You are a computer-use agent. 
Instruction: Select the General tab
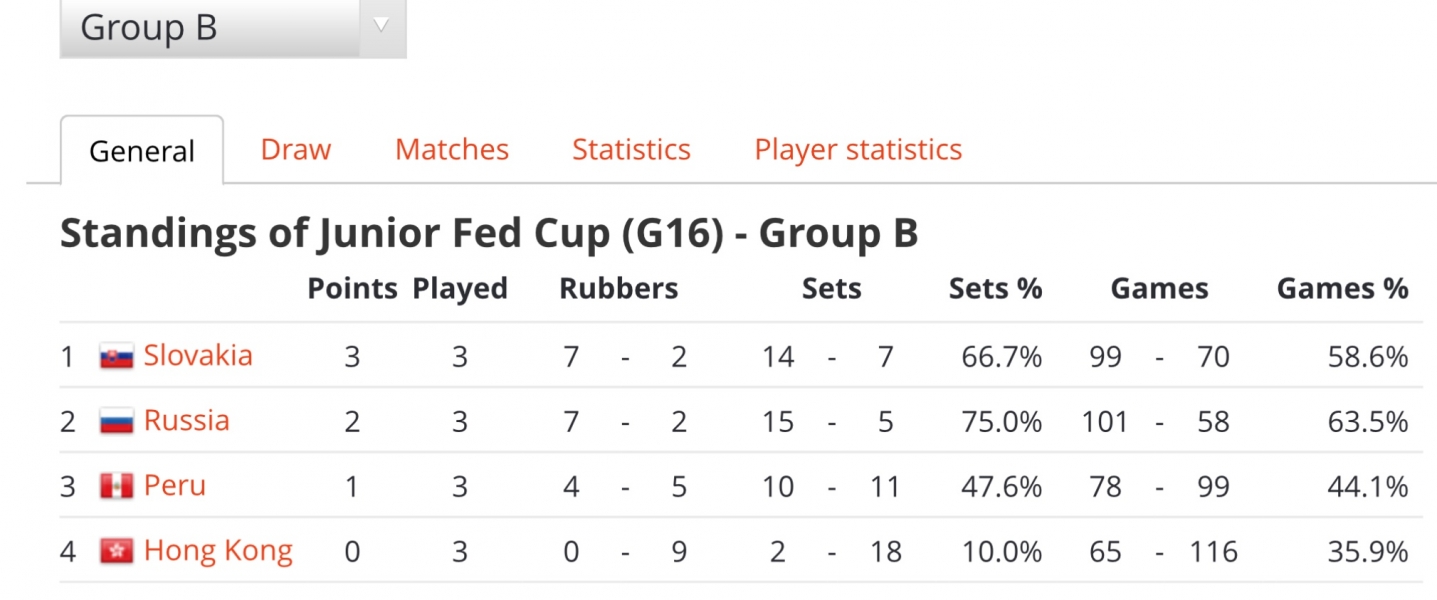(x=142, y=151)
